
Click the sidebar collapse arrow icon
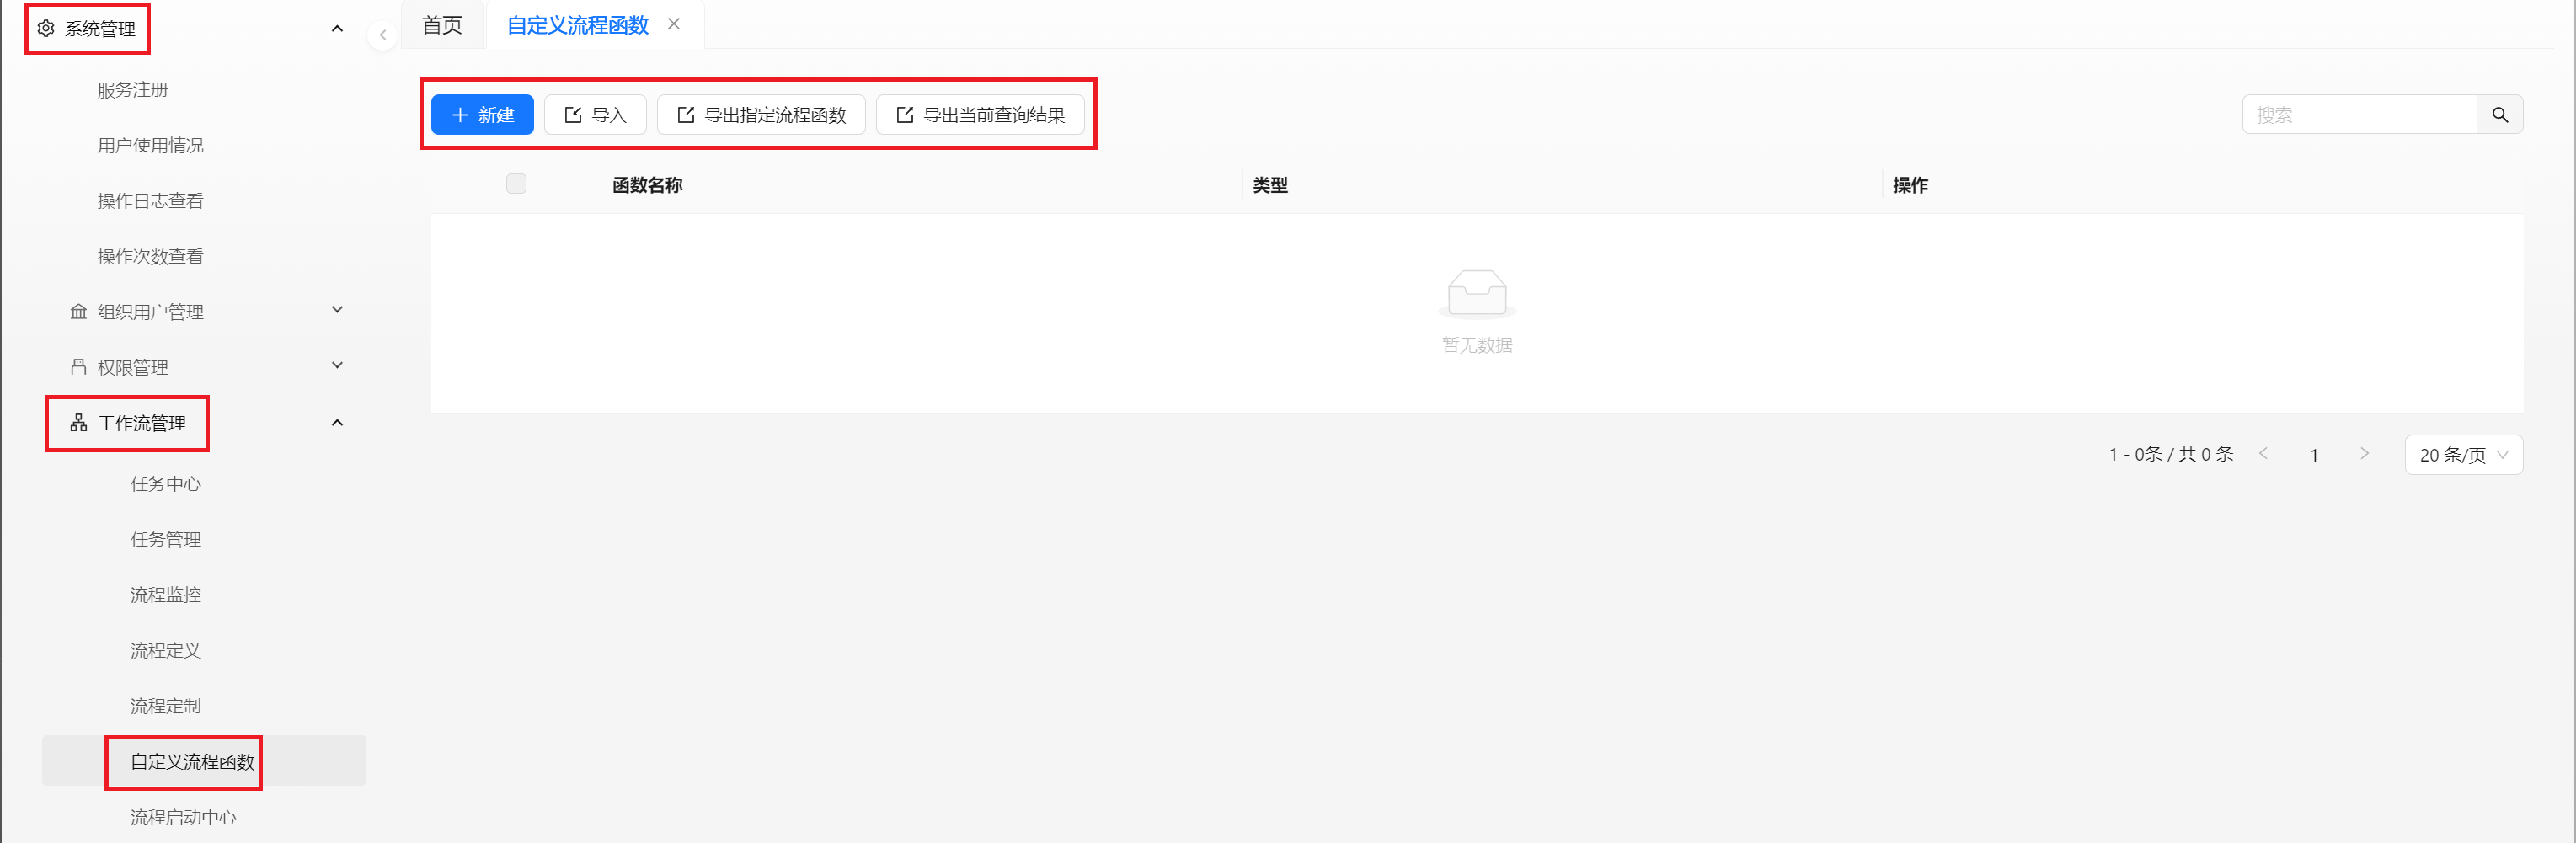coord(382,35)
